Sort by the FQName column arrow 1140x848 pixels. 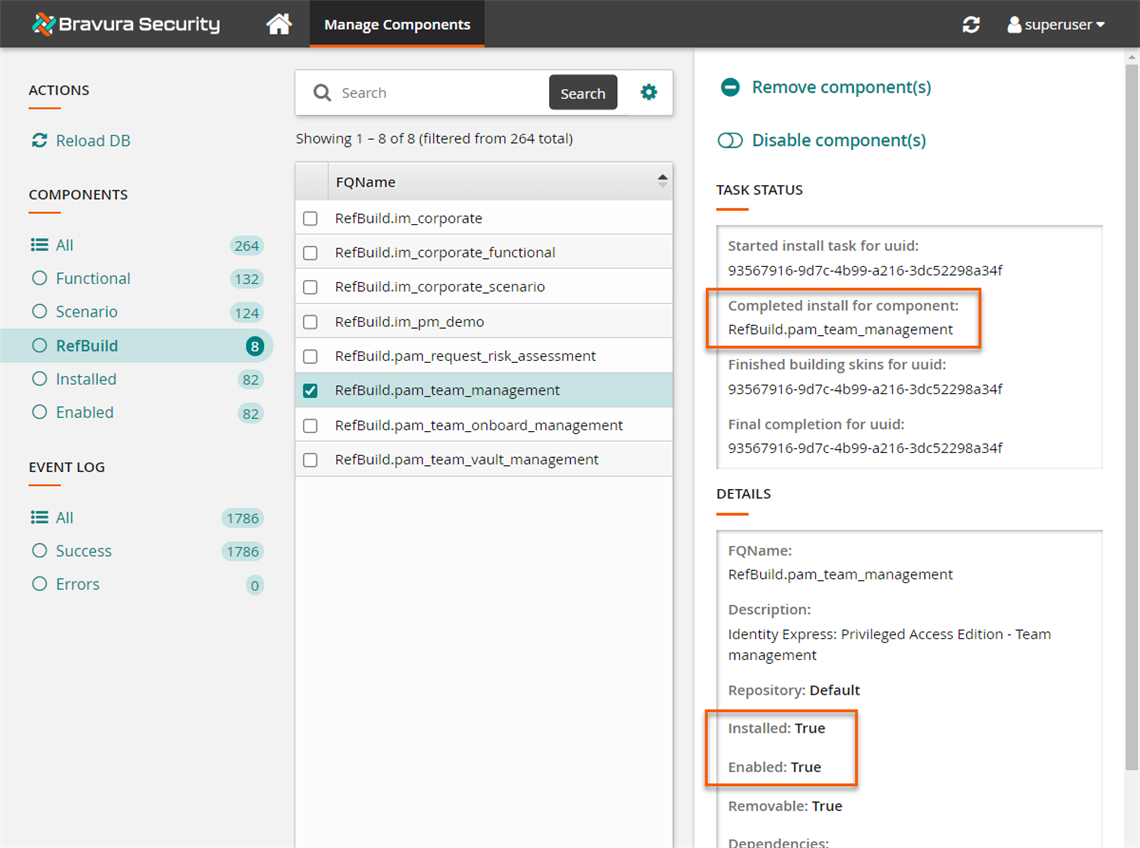tap(661, 181)
